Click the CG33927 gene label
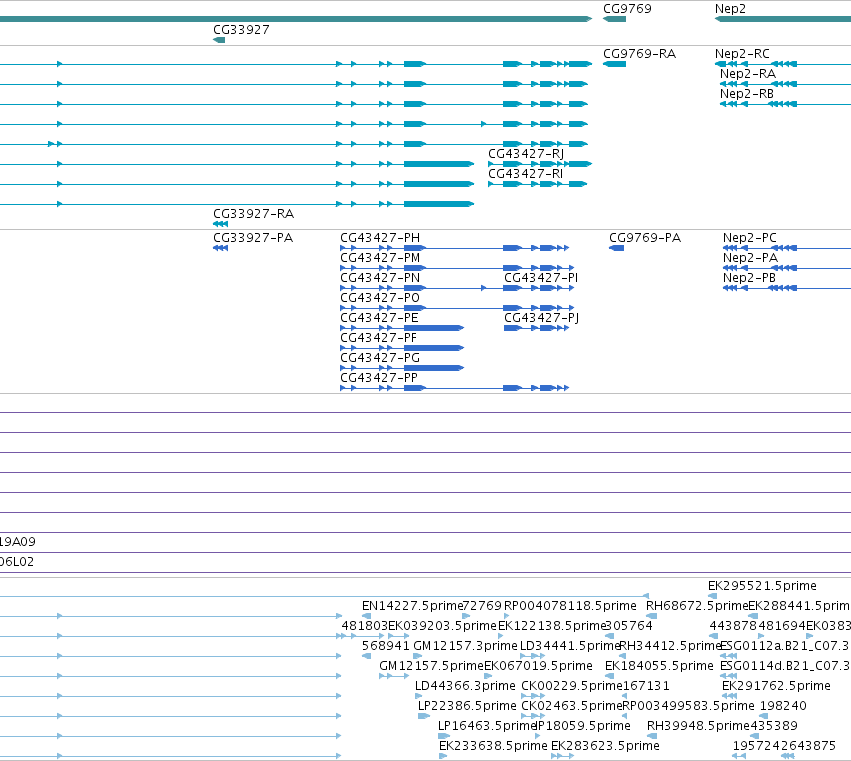This screenshot has height=761, width=851. pos(241,30)
